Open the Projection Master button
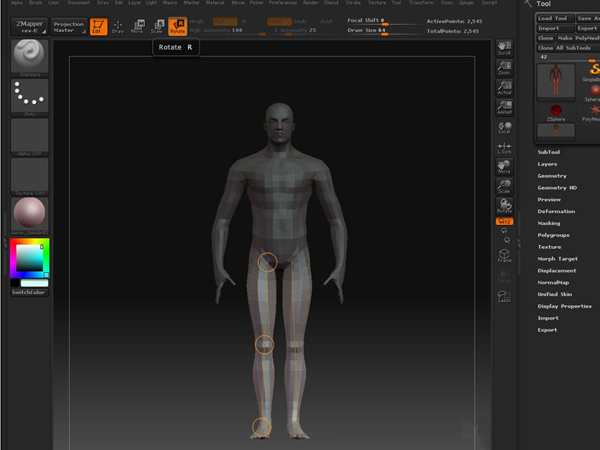 coord(68,26)
